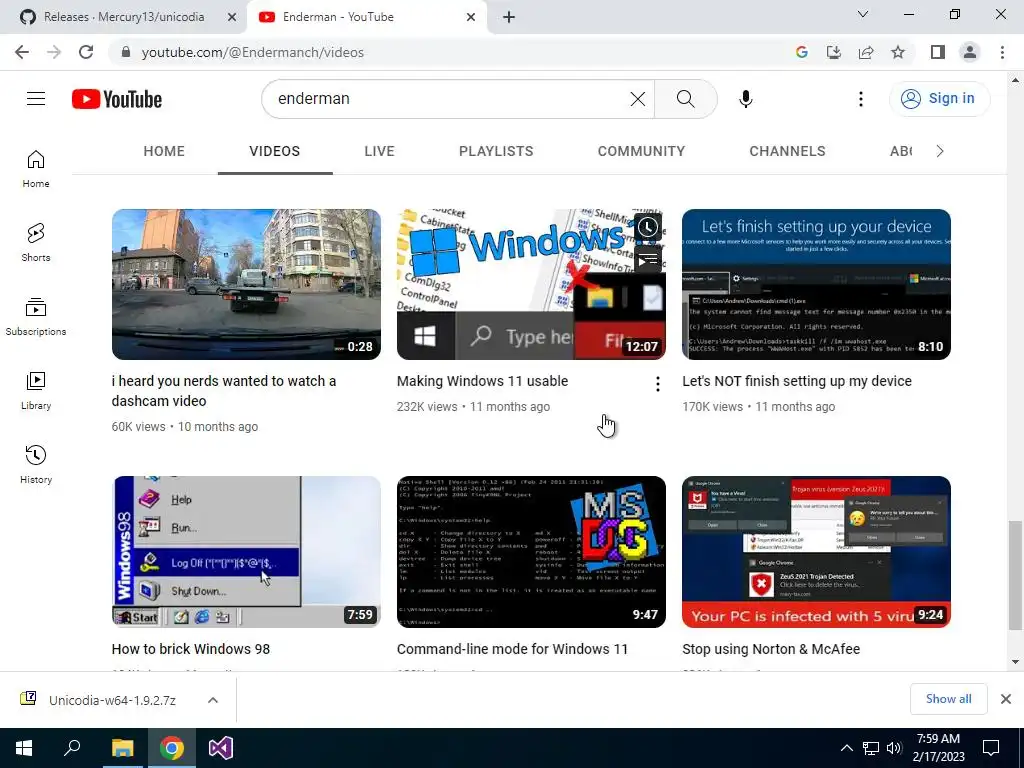Open Shorts in the left sidebar
This screenshot has height=768, width=1024.
click(x=36, y=242)
